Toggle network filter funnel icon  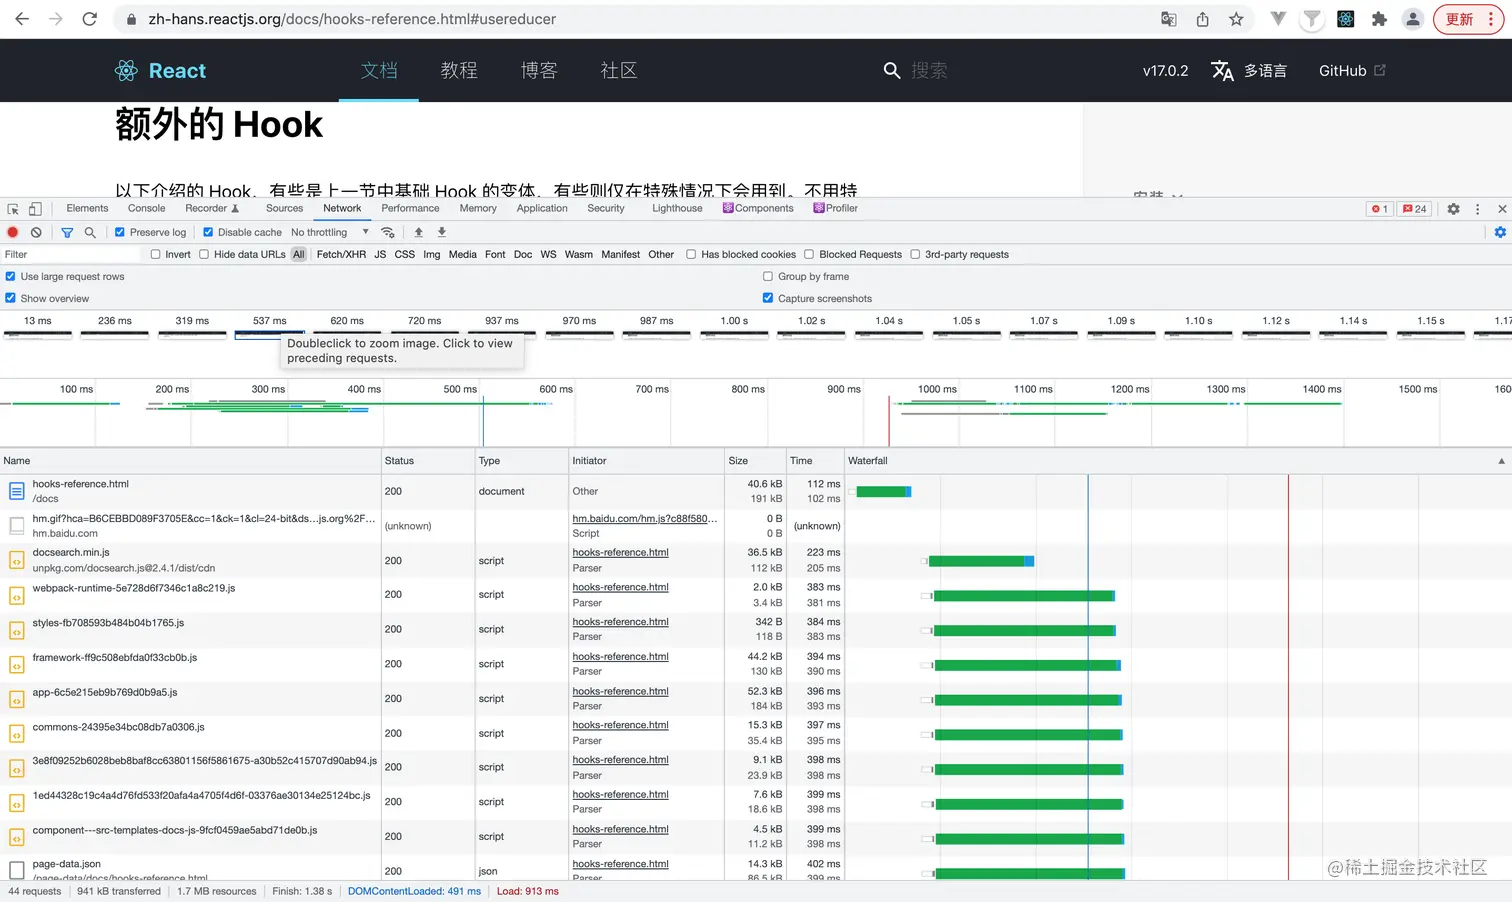pyautogui.click(x=67, y=232)
